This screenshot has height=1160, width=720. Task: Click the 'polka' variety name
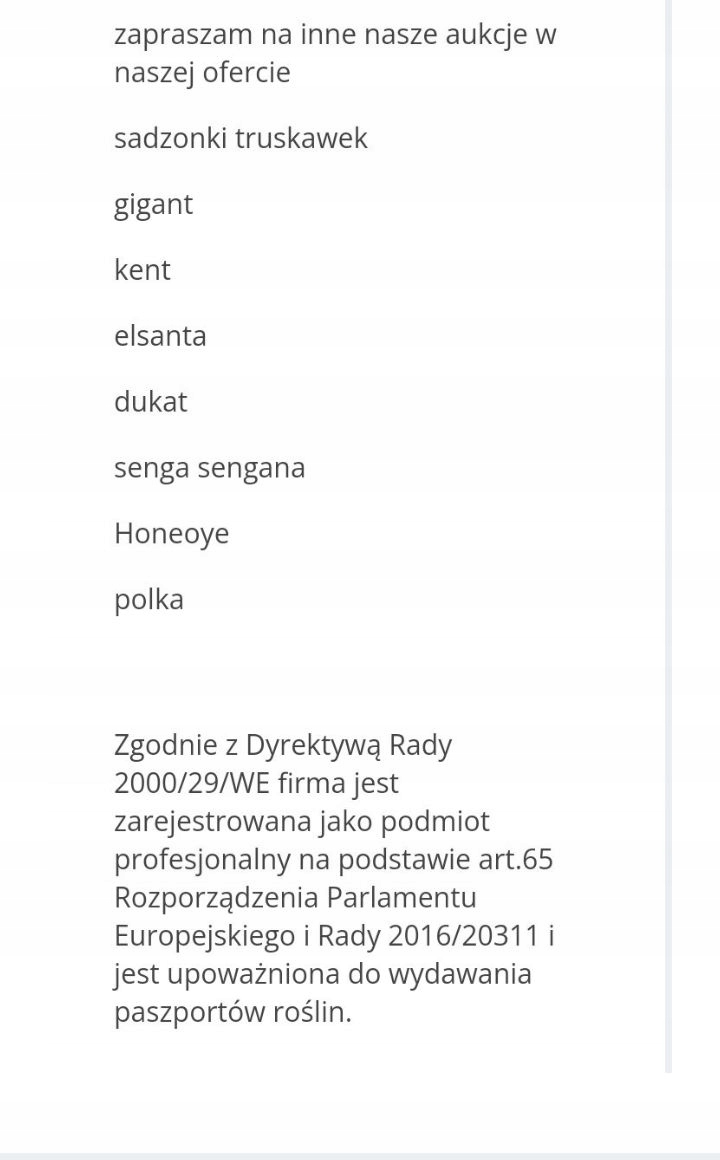(x=149, y=600)
